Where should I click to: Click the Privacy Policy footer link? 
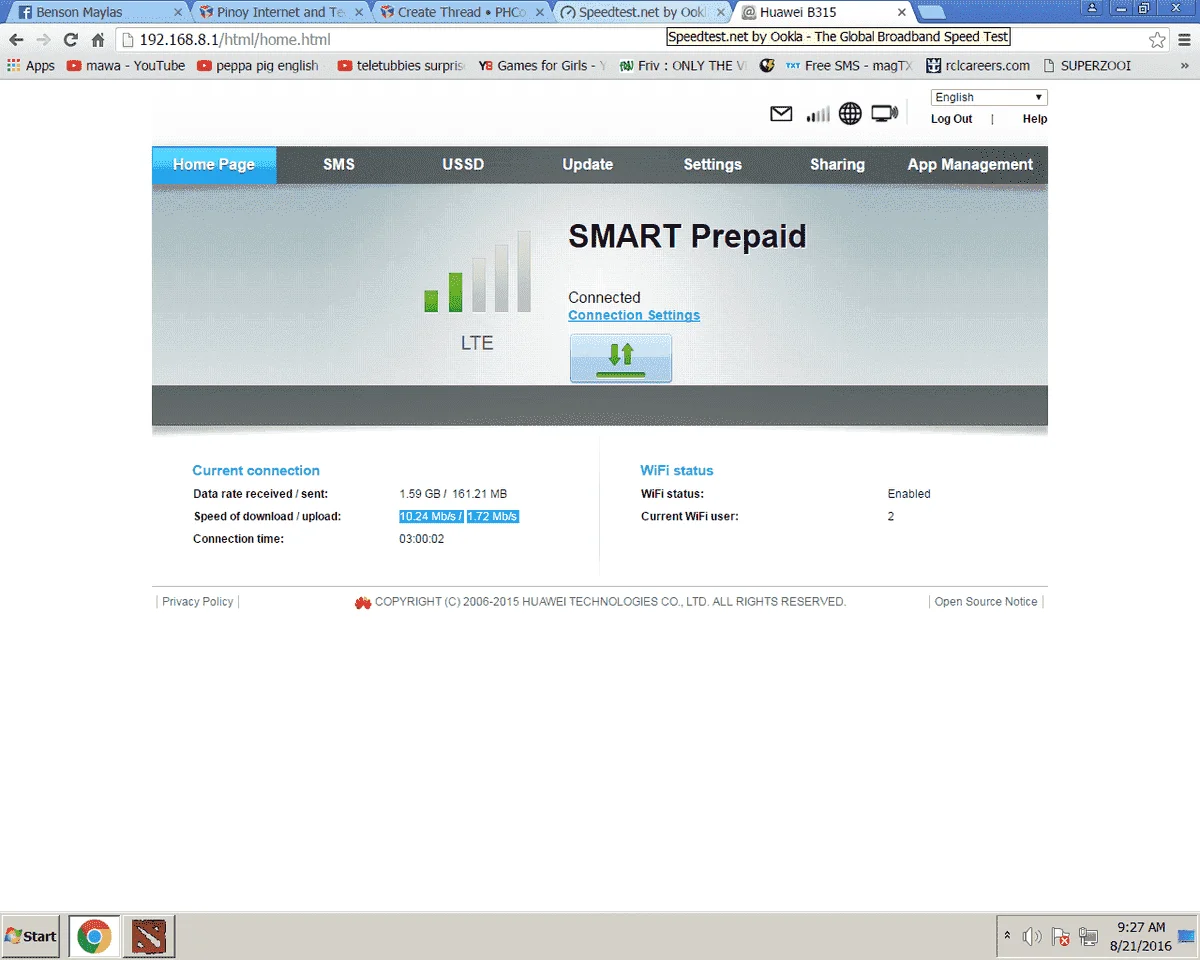[198, 602]
